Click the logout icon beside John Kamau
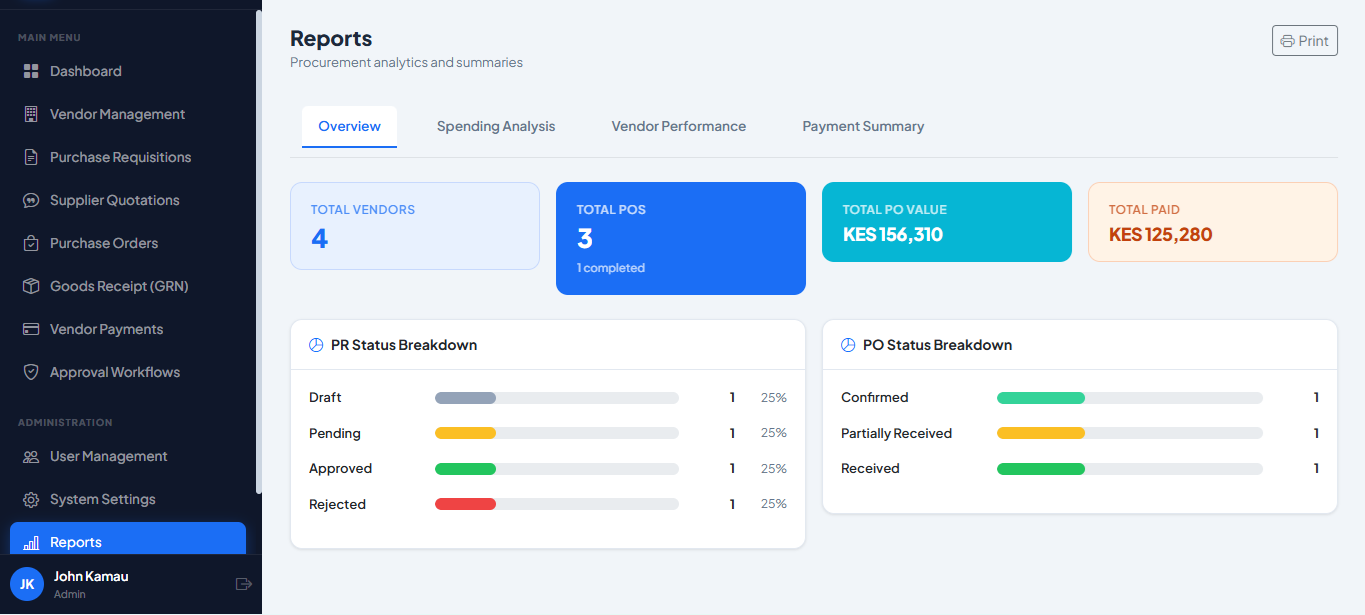1365x615 pixels. [x=243, y=584]
